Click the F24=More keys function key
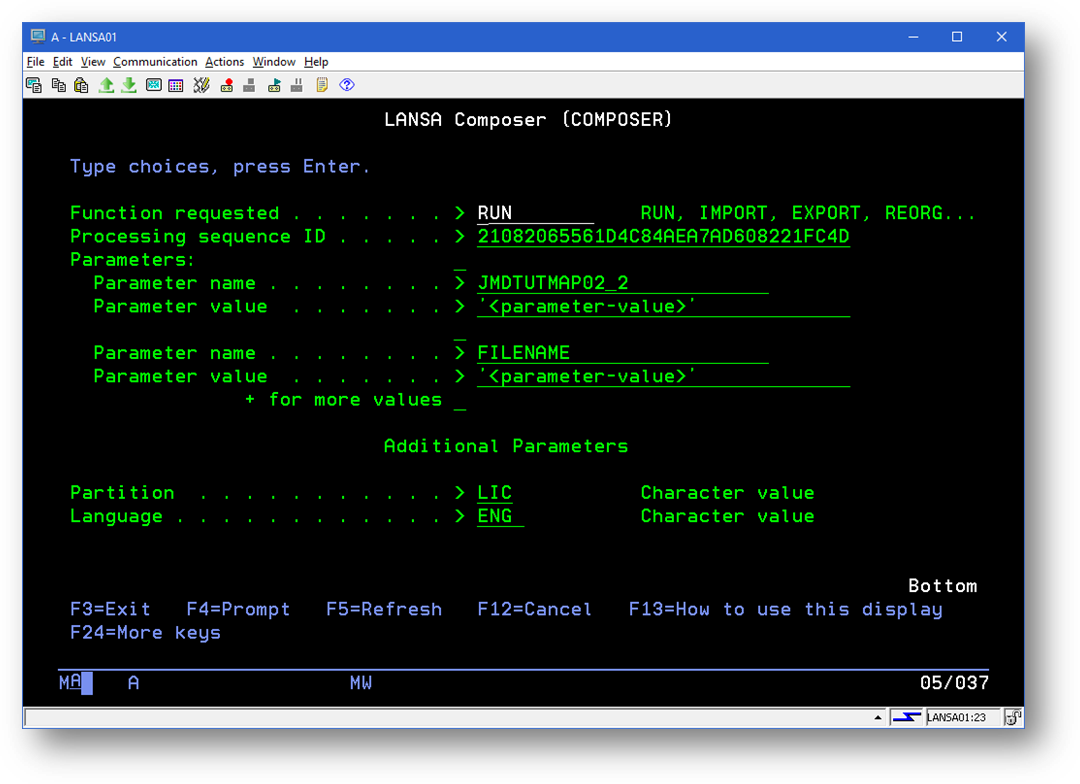 click(145, 633)
